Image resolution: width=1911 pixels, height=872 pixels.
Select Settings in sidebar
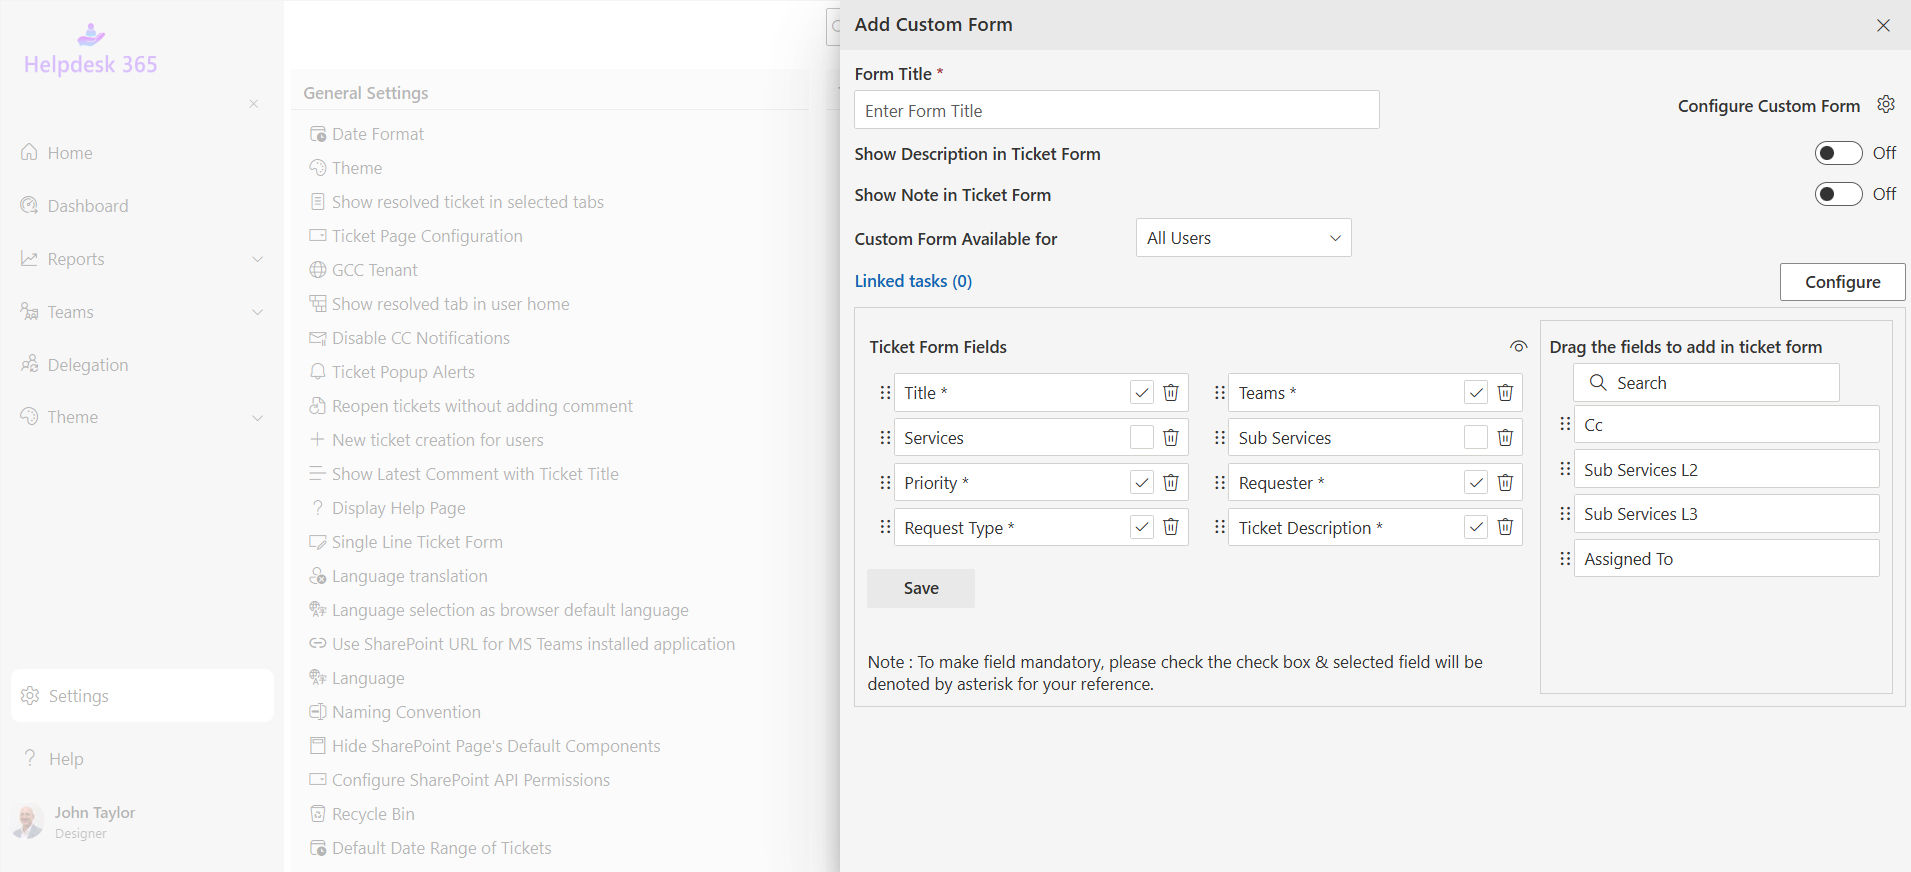tap(142, 696)
